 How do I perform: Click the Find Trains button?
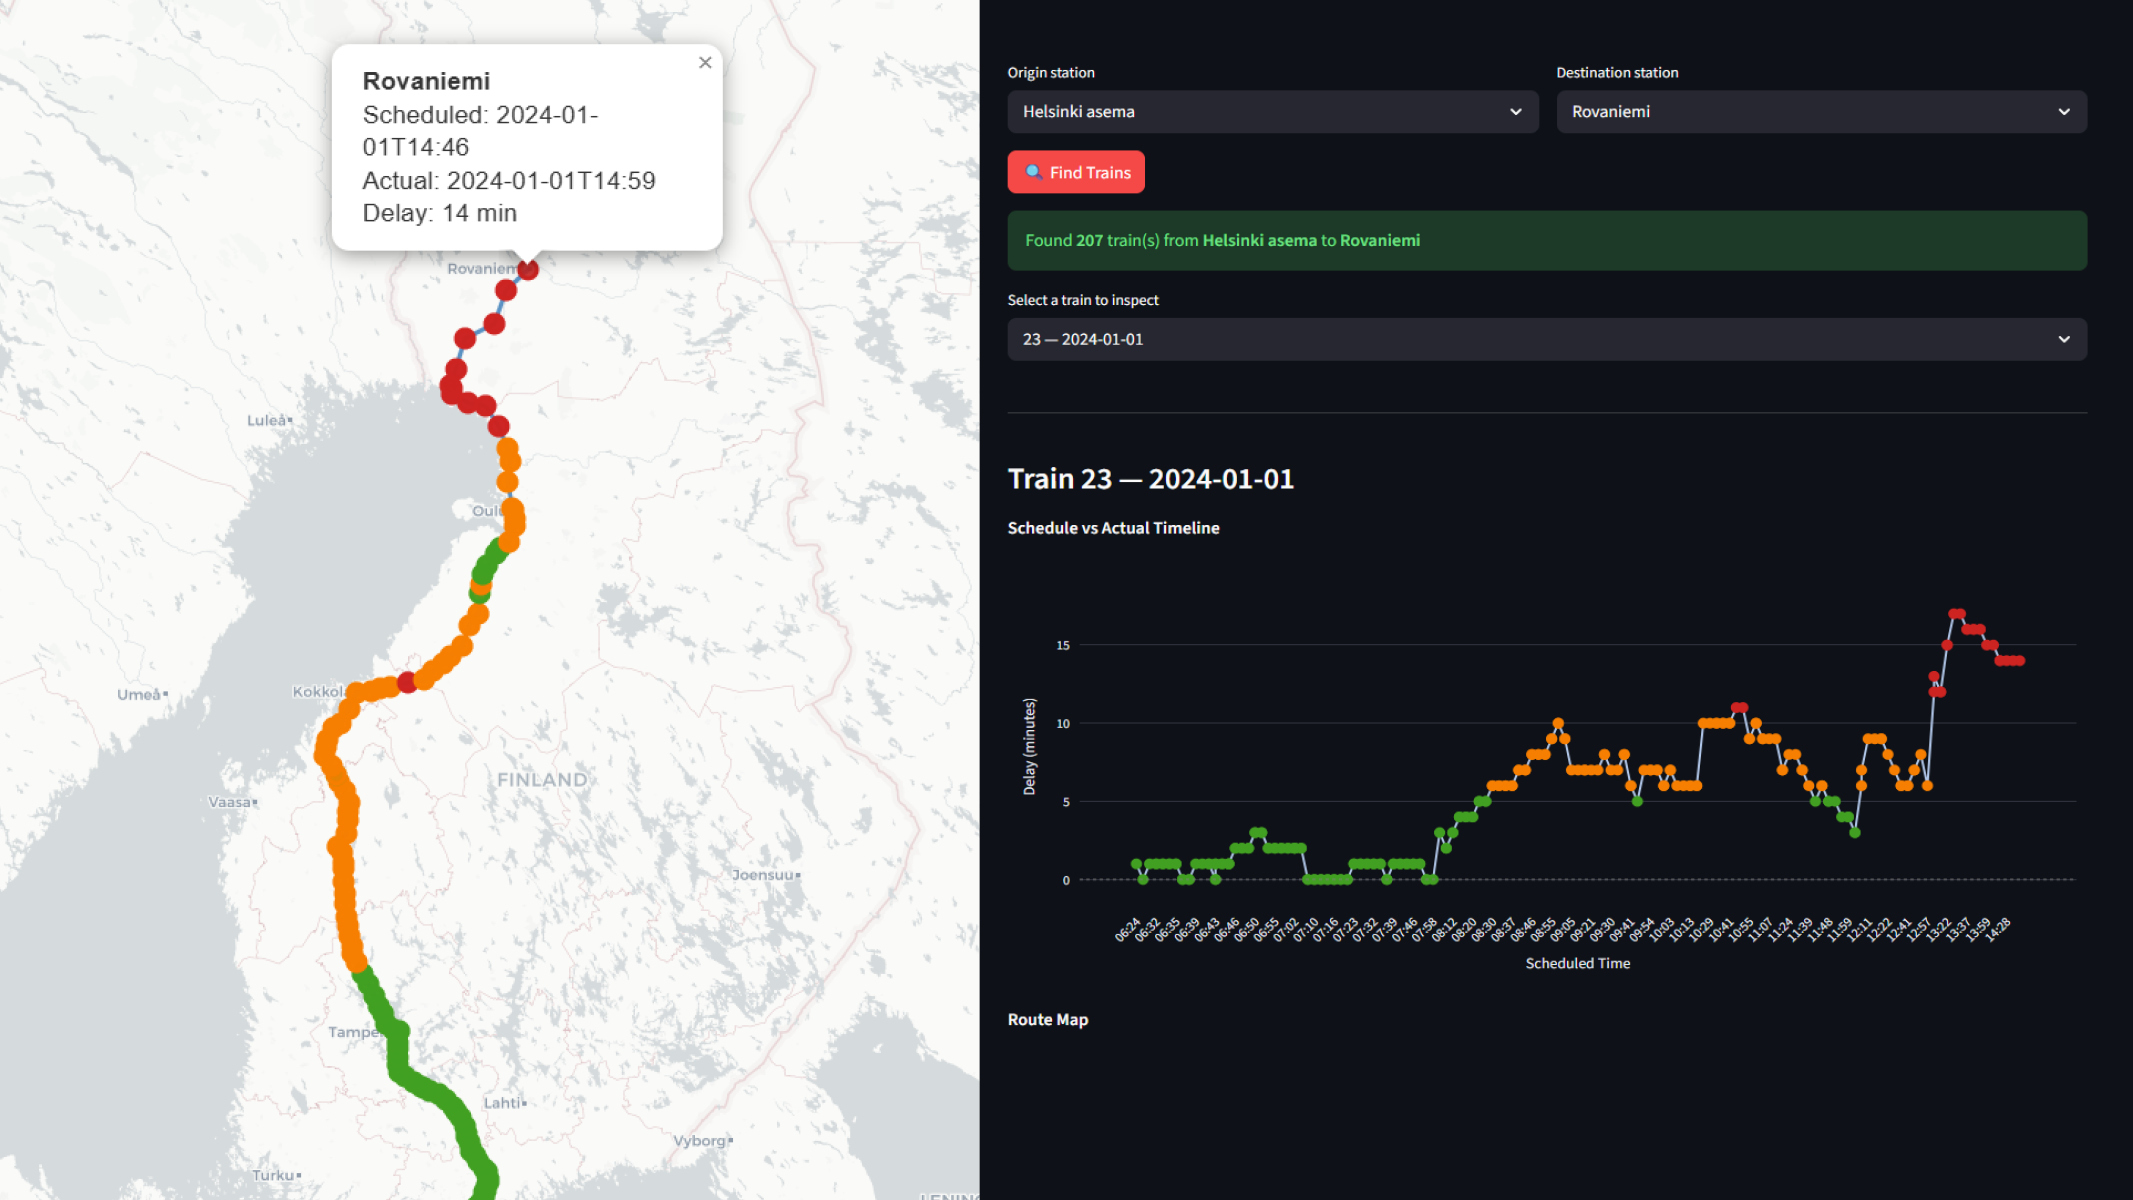(1076, 172)
